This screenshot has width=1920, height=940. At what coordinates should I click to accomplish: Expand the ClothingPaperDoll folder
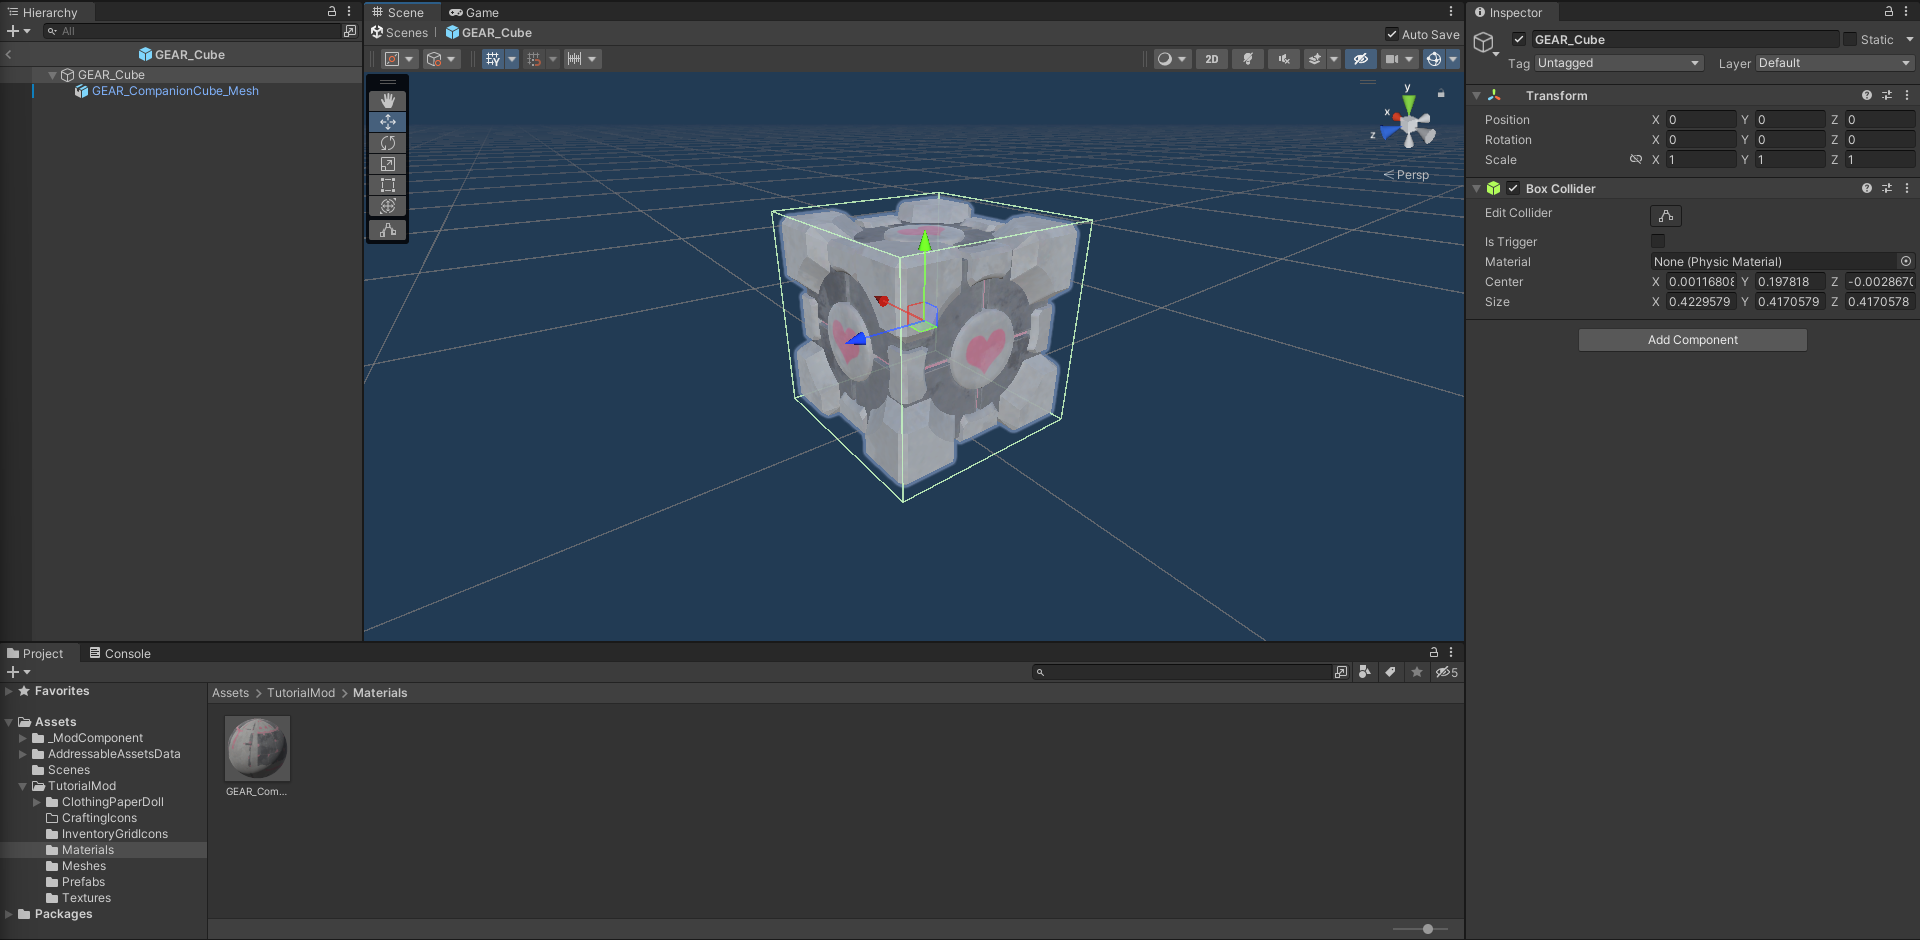(x=37, y=802)
